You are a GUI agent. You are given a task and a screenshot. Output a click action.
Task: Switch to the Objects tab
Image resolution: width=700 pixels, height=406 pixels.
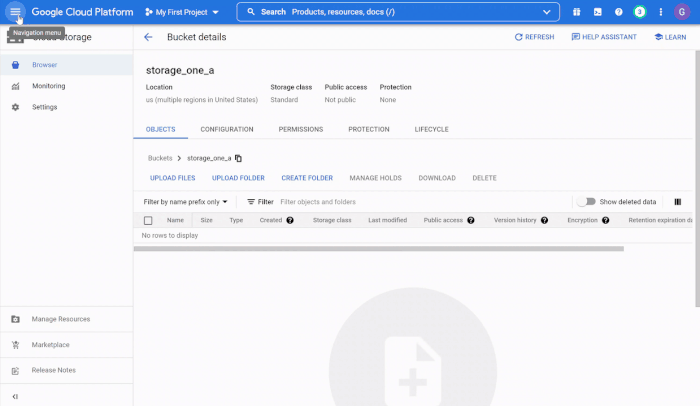coord(160,129)
